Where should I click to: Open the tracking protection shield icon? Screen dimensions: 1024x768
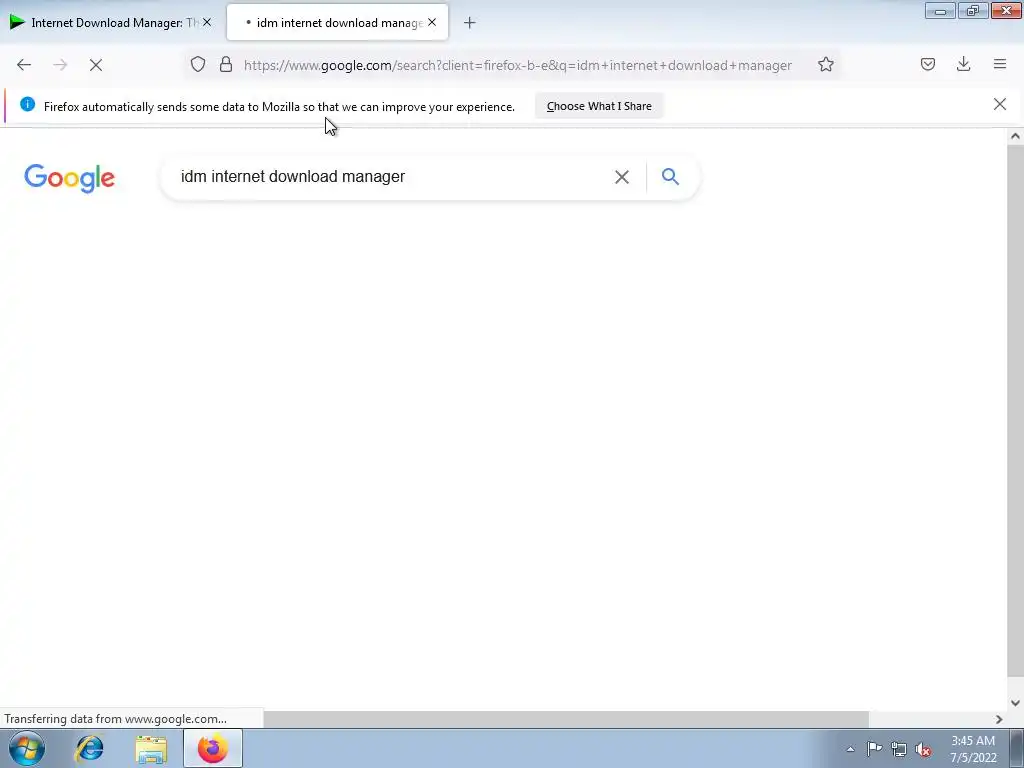[x=198, y=64]
